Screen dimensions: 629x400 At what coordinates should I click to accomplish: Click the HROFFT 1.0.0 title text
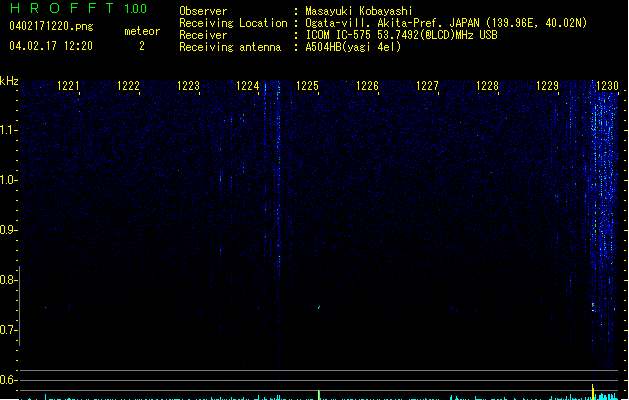click(x=79, y=8)
